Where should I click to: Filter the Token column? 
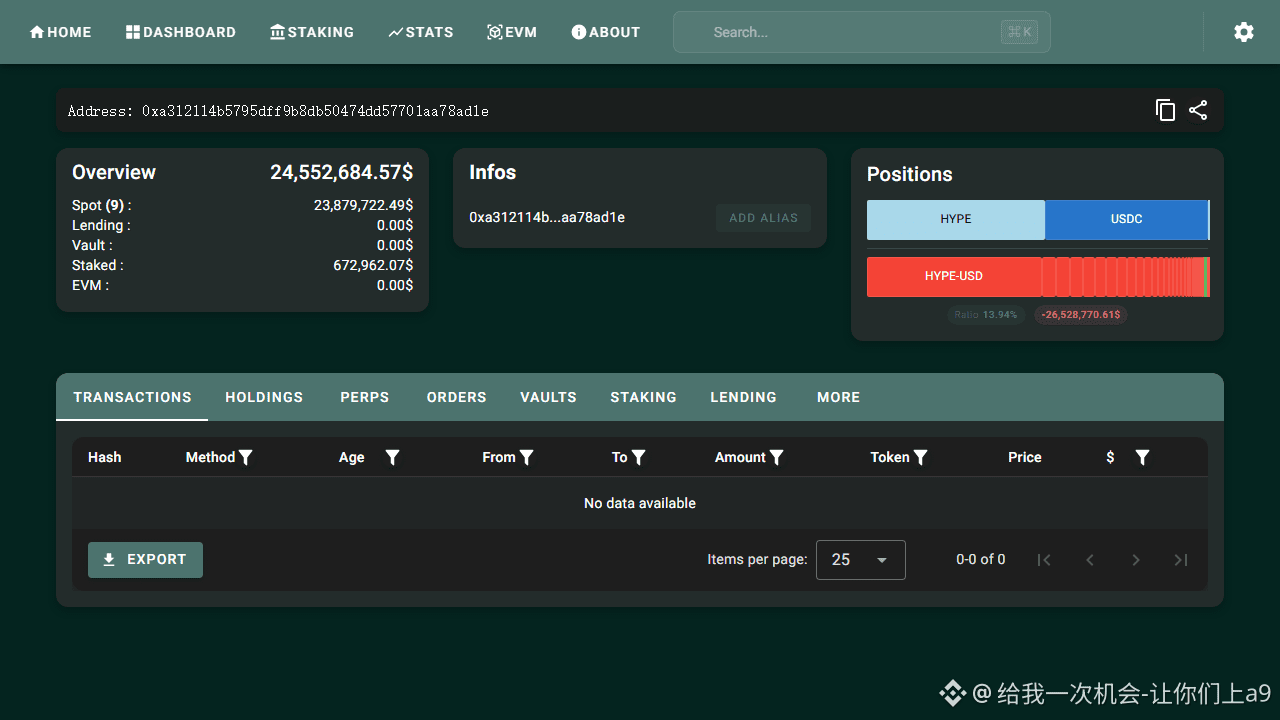tap(921, 457)
